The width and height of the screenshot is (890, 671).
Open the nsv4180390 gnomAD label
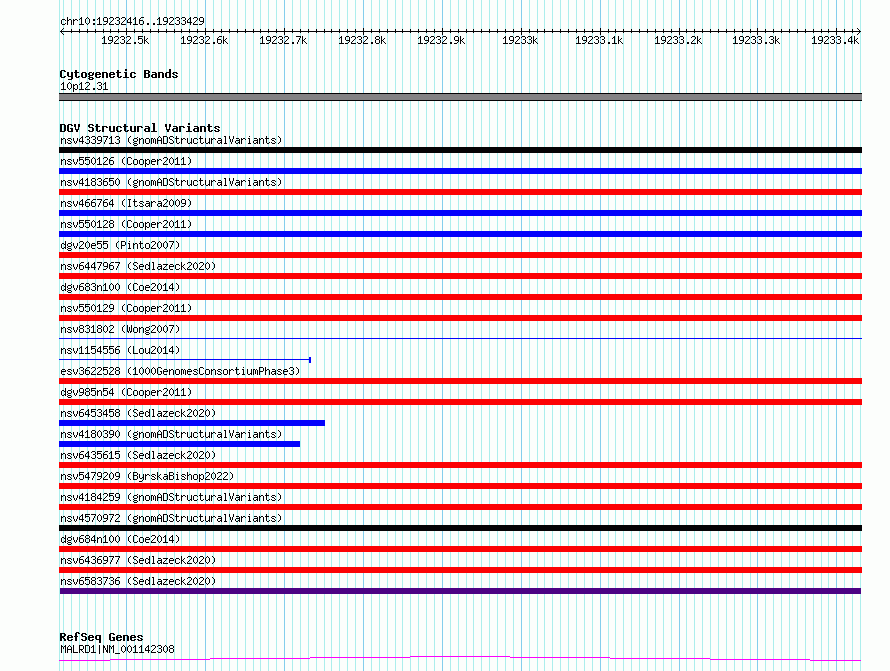(x=171, y=434)
